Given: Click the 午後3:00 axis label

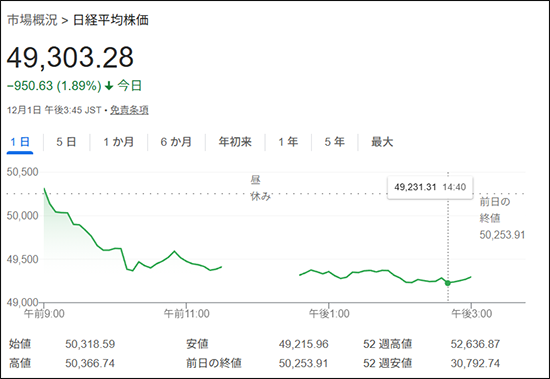Looking at the screenshot, I should point(471,313).
